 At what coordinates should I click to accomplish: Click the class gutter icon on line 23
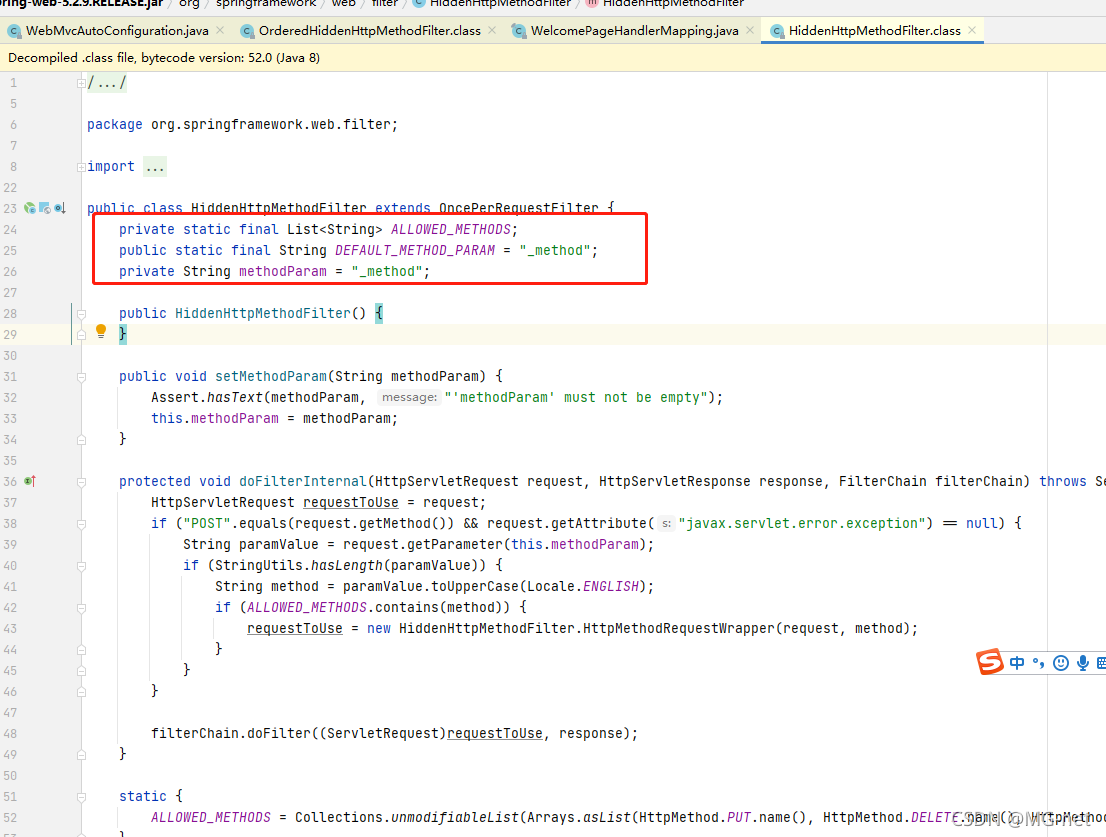[x=30, y=207]
